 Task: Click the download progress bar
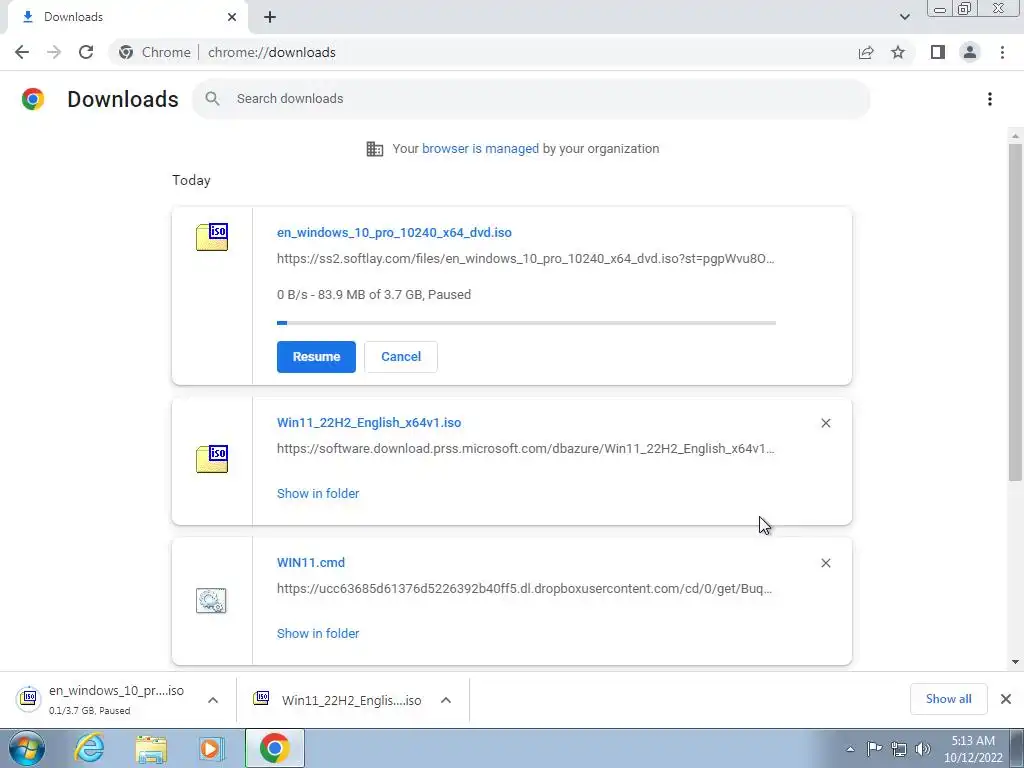[526, 323]
